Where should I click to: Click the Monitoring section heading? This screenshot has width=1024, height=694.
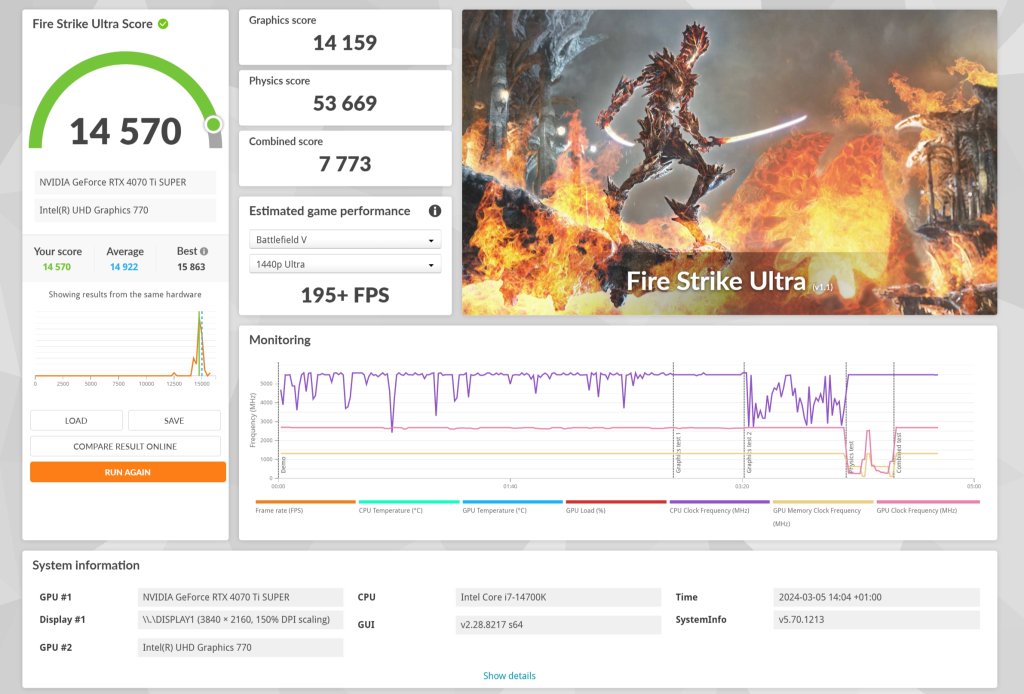[280, 340]
